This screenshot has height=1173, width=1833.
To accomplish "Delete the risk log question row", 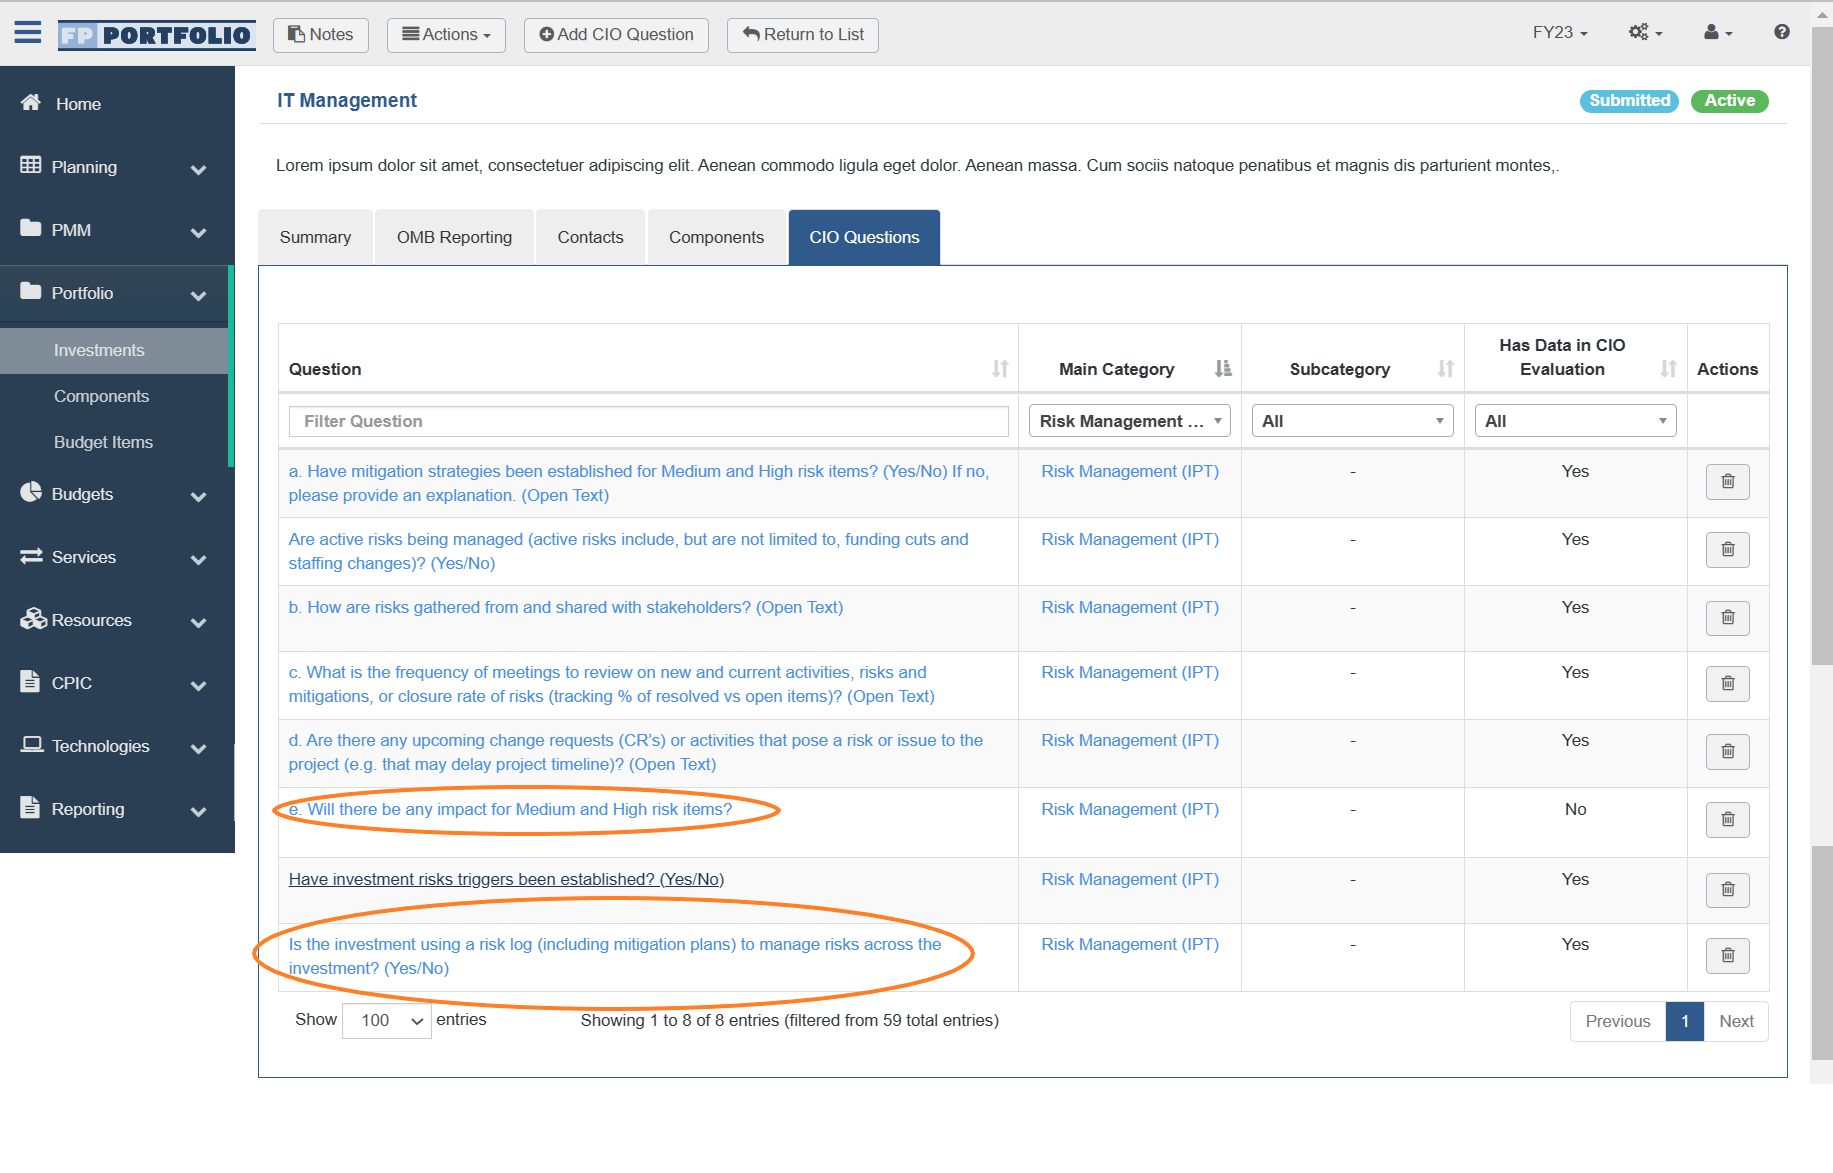I will [1727, 956].
